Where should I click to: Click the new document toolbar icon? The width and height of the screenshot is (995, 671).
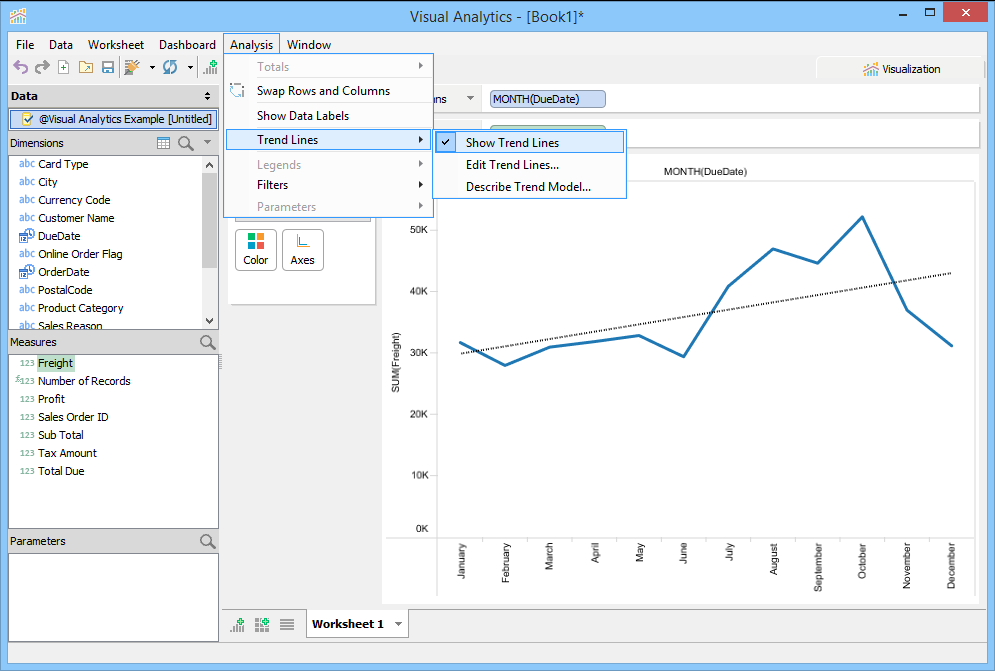click(63, 67)
